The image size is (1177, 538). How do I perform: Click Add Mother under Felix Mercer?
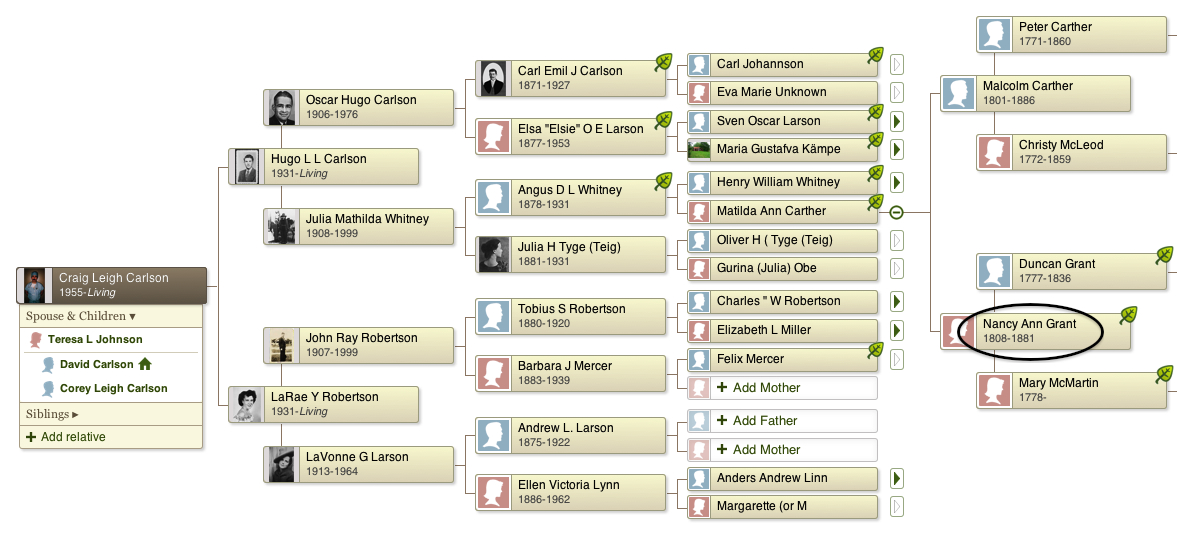[x=782, y=388]
